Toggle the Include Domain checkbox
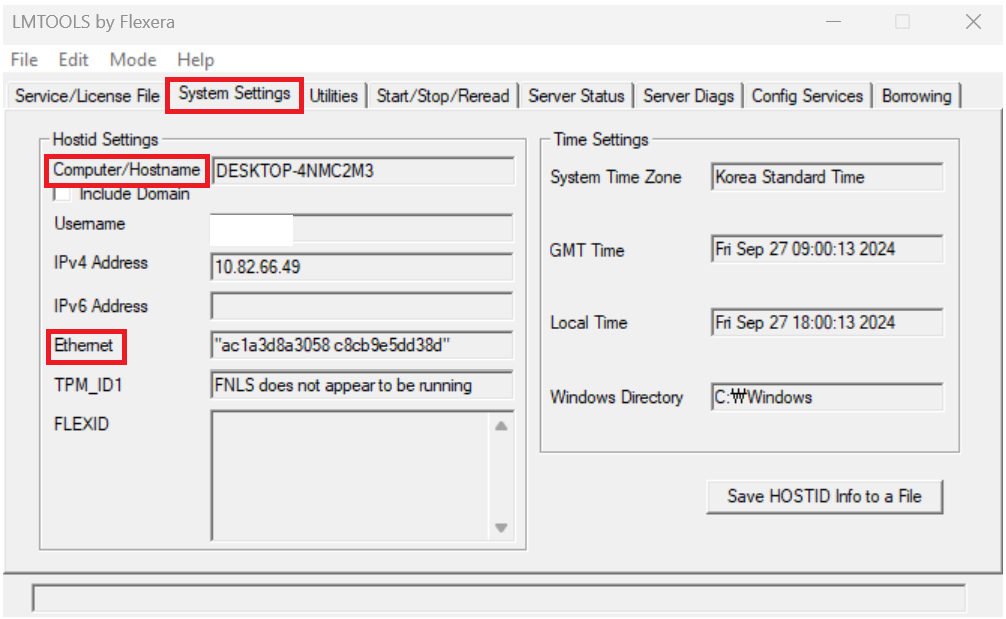This screenshot has width=1006, height=619. (62, 194)
